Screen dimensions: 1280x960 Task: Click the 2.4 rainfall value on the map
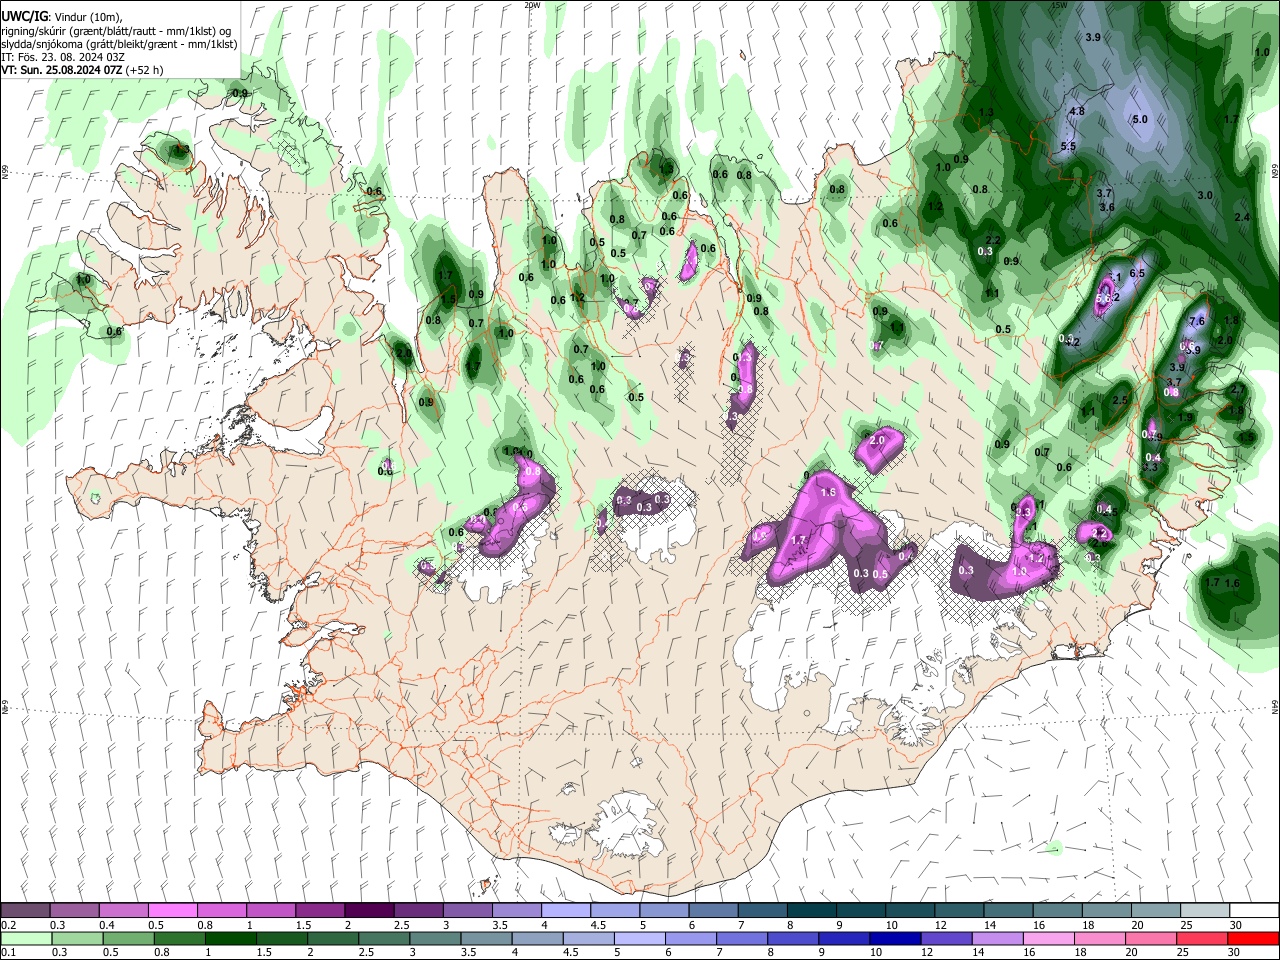tap(1243, 217)
